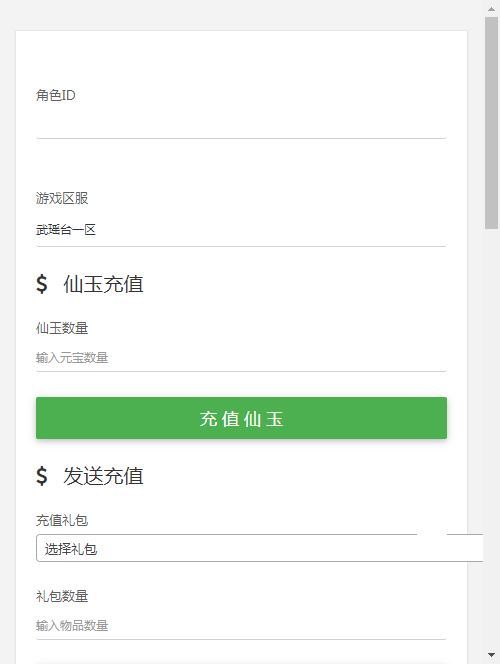
Task: Click the scrollbar down arrow
Action: (x=492, y=655)
